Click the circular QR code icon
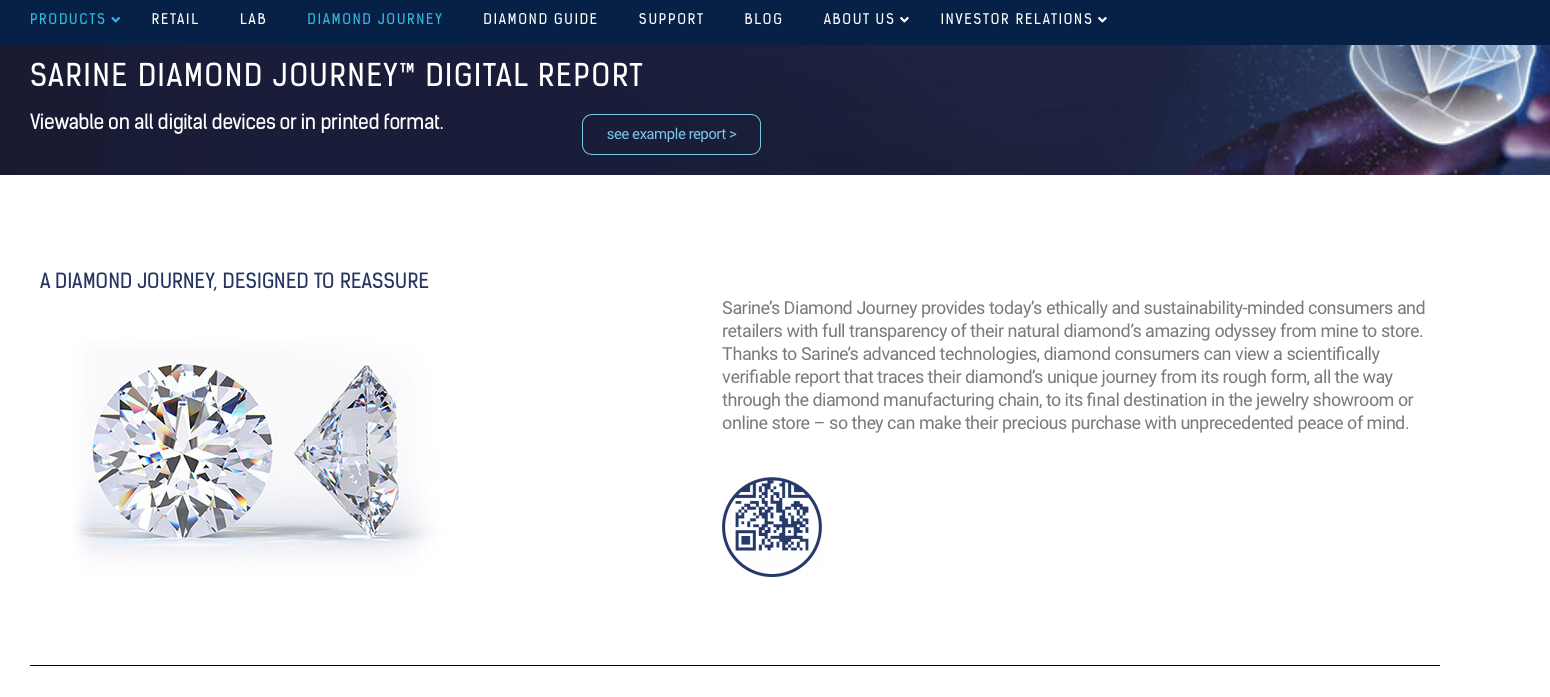1550x697 pixels. [x=772, y=527]
